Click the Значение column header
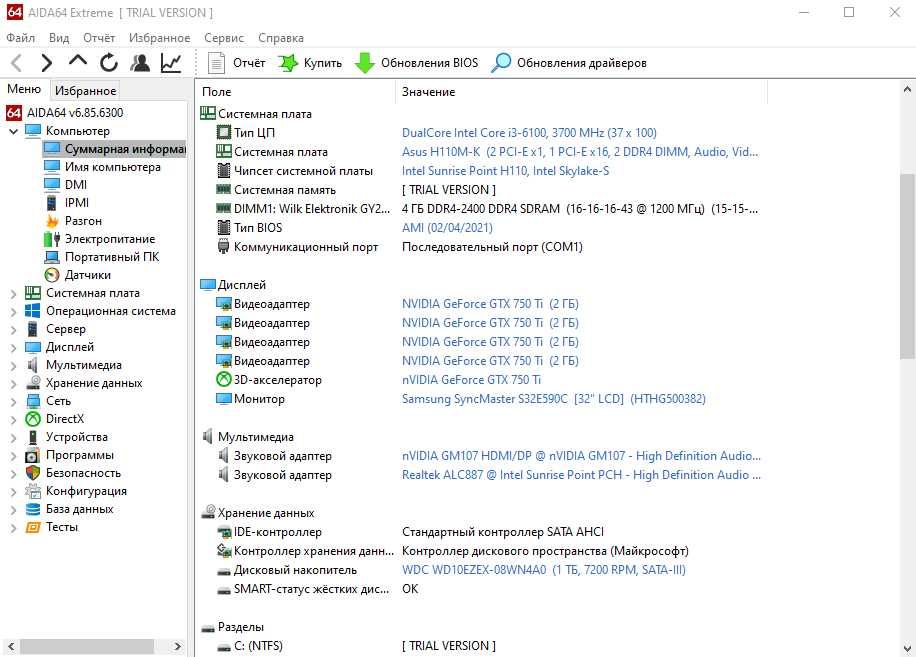 (582, 92)
